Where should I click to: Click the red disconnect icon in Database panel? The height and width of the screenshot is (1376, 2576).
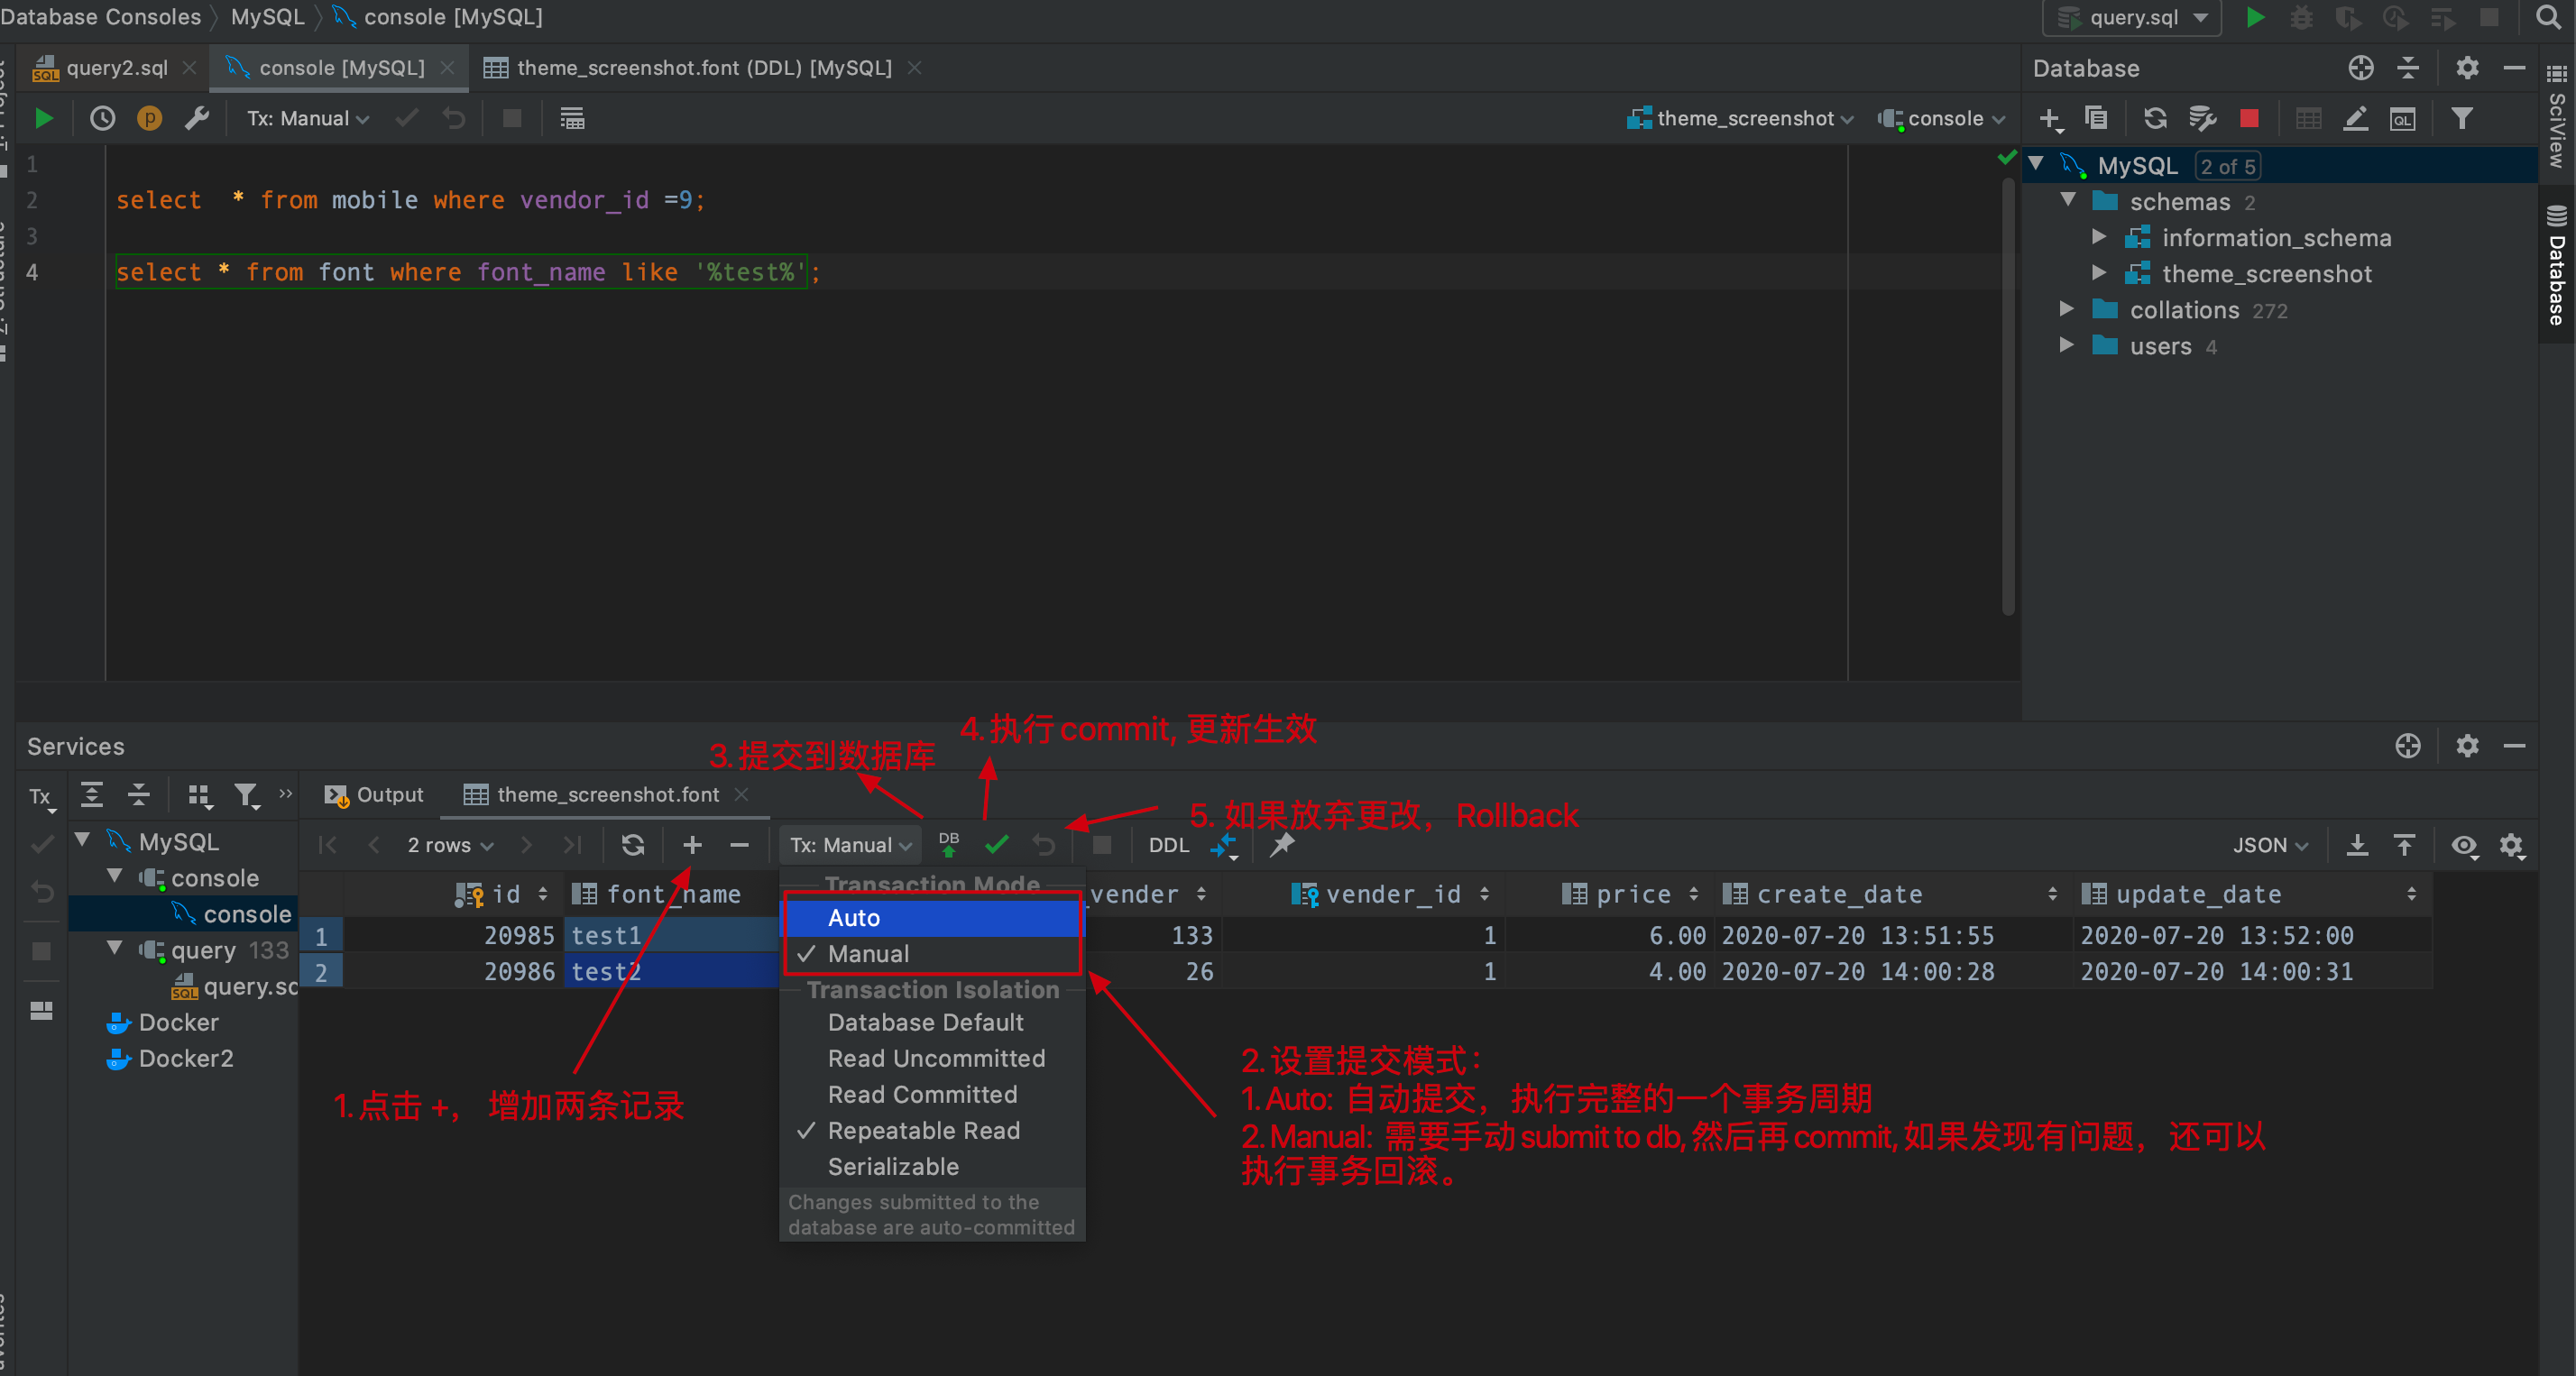tap(2249, 119)
